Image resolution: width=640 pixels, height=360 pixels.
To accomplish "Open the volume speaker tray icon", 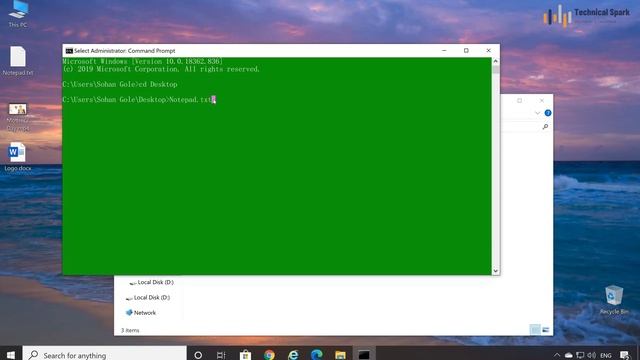I will [x=591, y=355].
